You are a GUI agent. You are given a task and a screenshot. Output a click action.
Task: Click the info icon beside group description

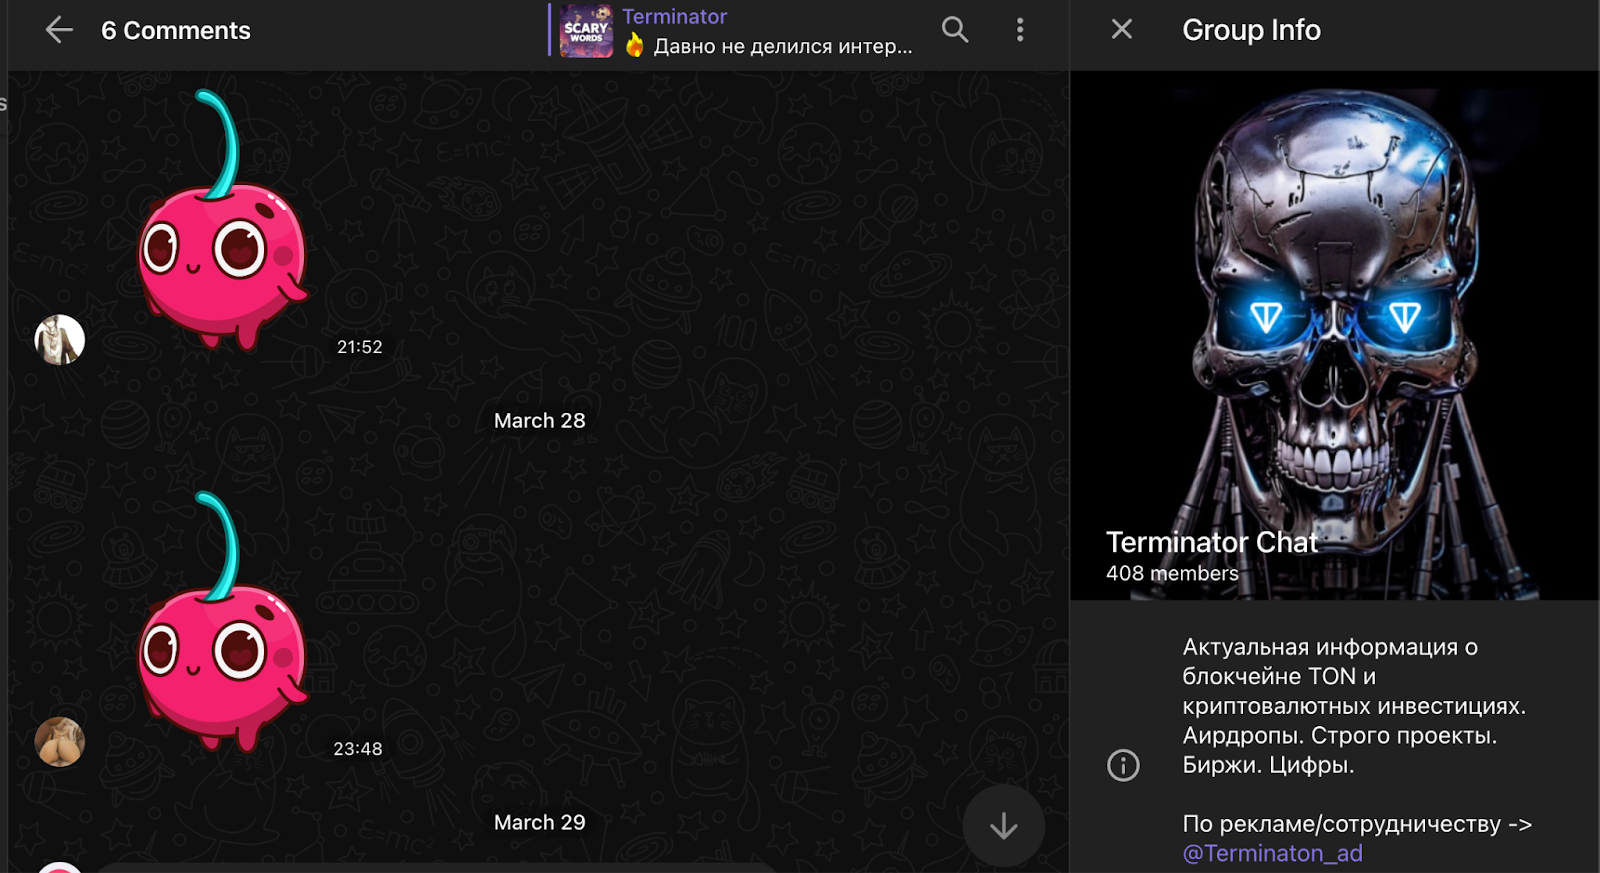(1123, 765)
